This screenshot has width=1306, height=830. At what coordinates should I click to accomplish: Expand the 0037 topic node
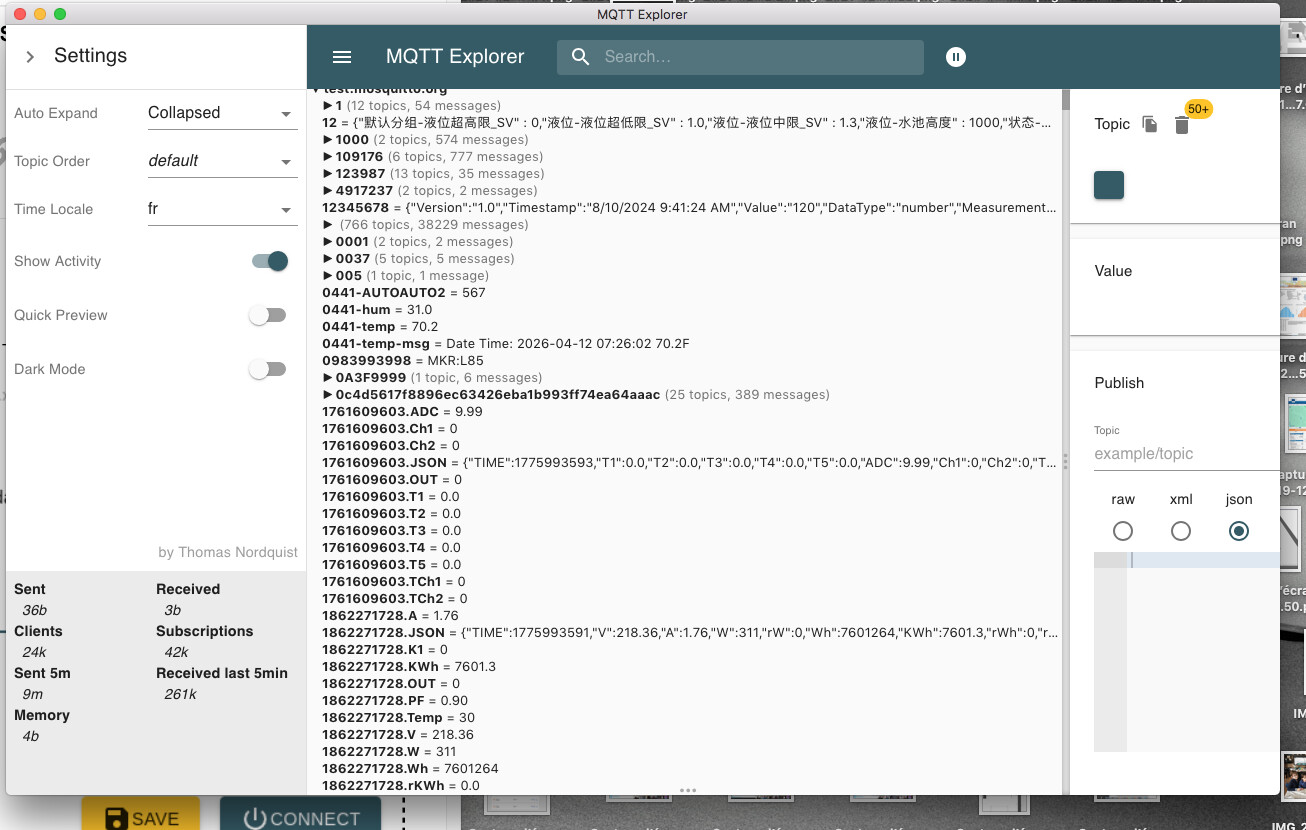pos(328,259)
